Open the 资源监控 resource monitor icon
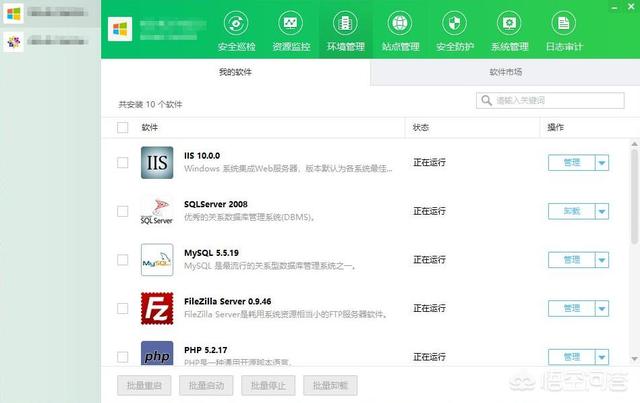This screenshot has height=403, width=640. (291, 23)
